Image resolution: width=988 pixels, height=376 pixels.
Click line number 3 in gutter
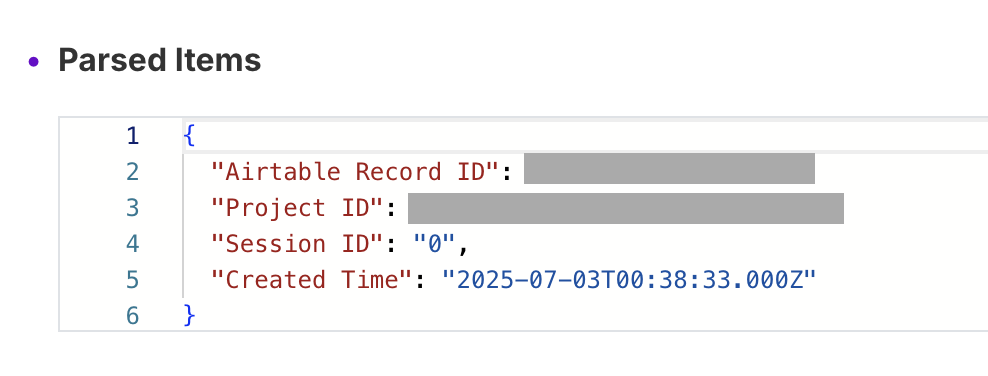pyautogui.click(x=132, y=208)
